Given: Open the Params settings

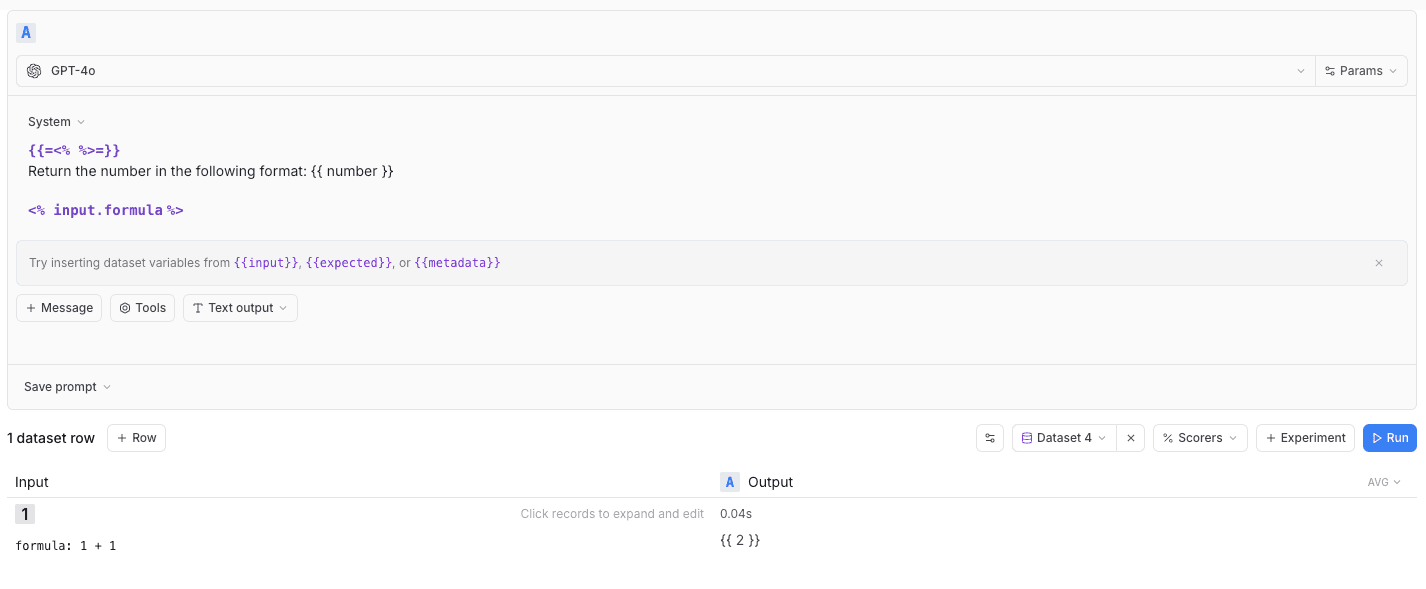Looking at the screenshot, I should (x=1360, y=71).
